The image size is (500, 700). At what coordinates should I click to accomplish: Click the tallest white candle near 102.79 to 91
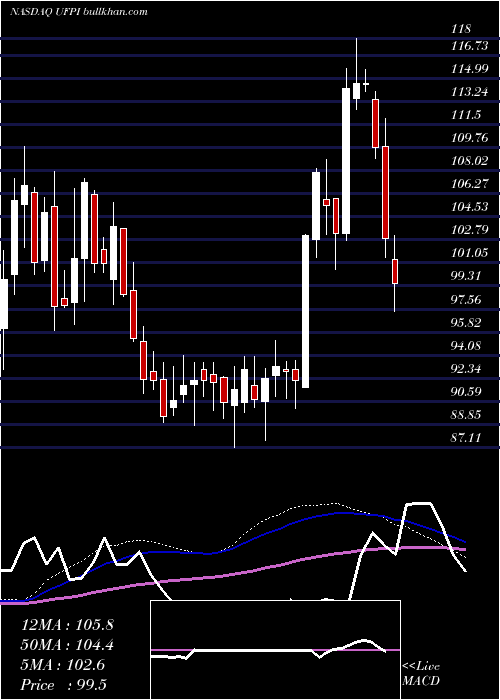tap(305, 311)
